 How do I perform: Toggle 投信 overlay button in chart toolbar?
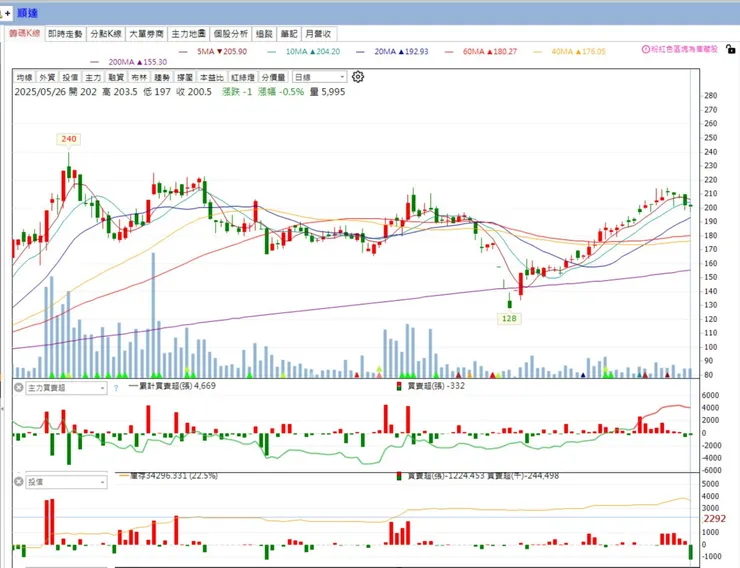tap(70, 77)
